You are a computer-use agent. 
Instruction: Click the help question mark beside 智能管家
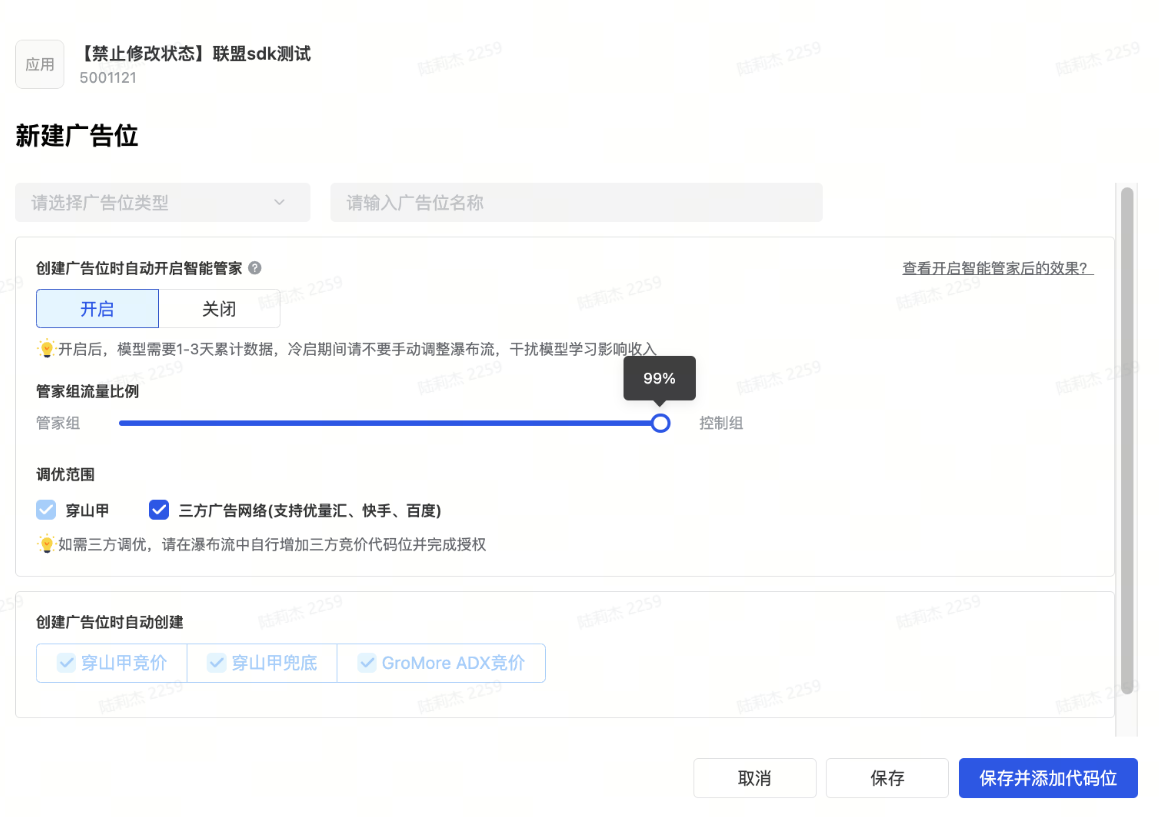tap(255, 268)
